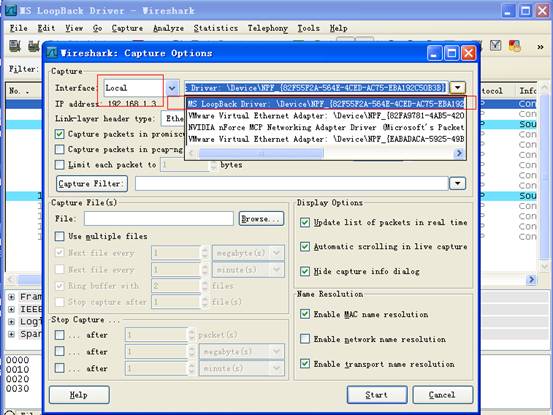
Task: Click interface list horizontal scrollbar thumb
Action: [x=261, y=153]
